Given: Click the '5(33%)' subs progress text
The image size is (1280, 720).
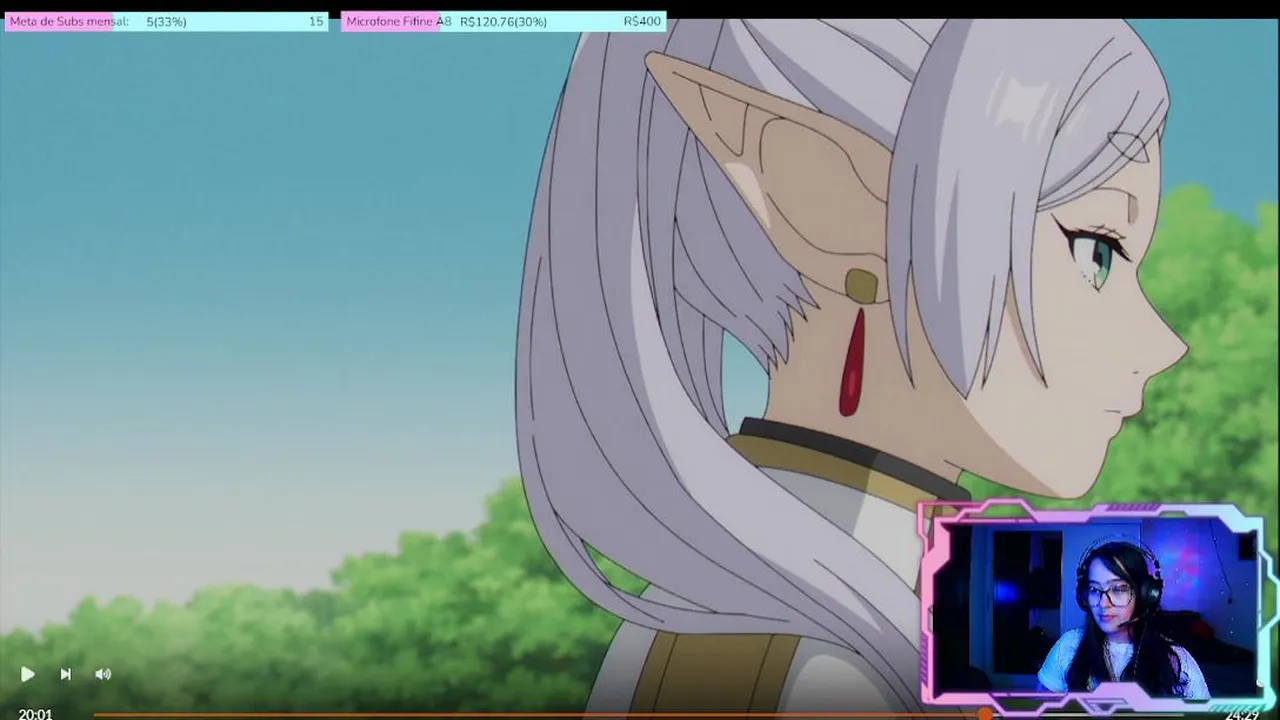Looking at the screenshot, I should click(166, 21).
